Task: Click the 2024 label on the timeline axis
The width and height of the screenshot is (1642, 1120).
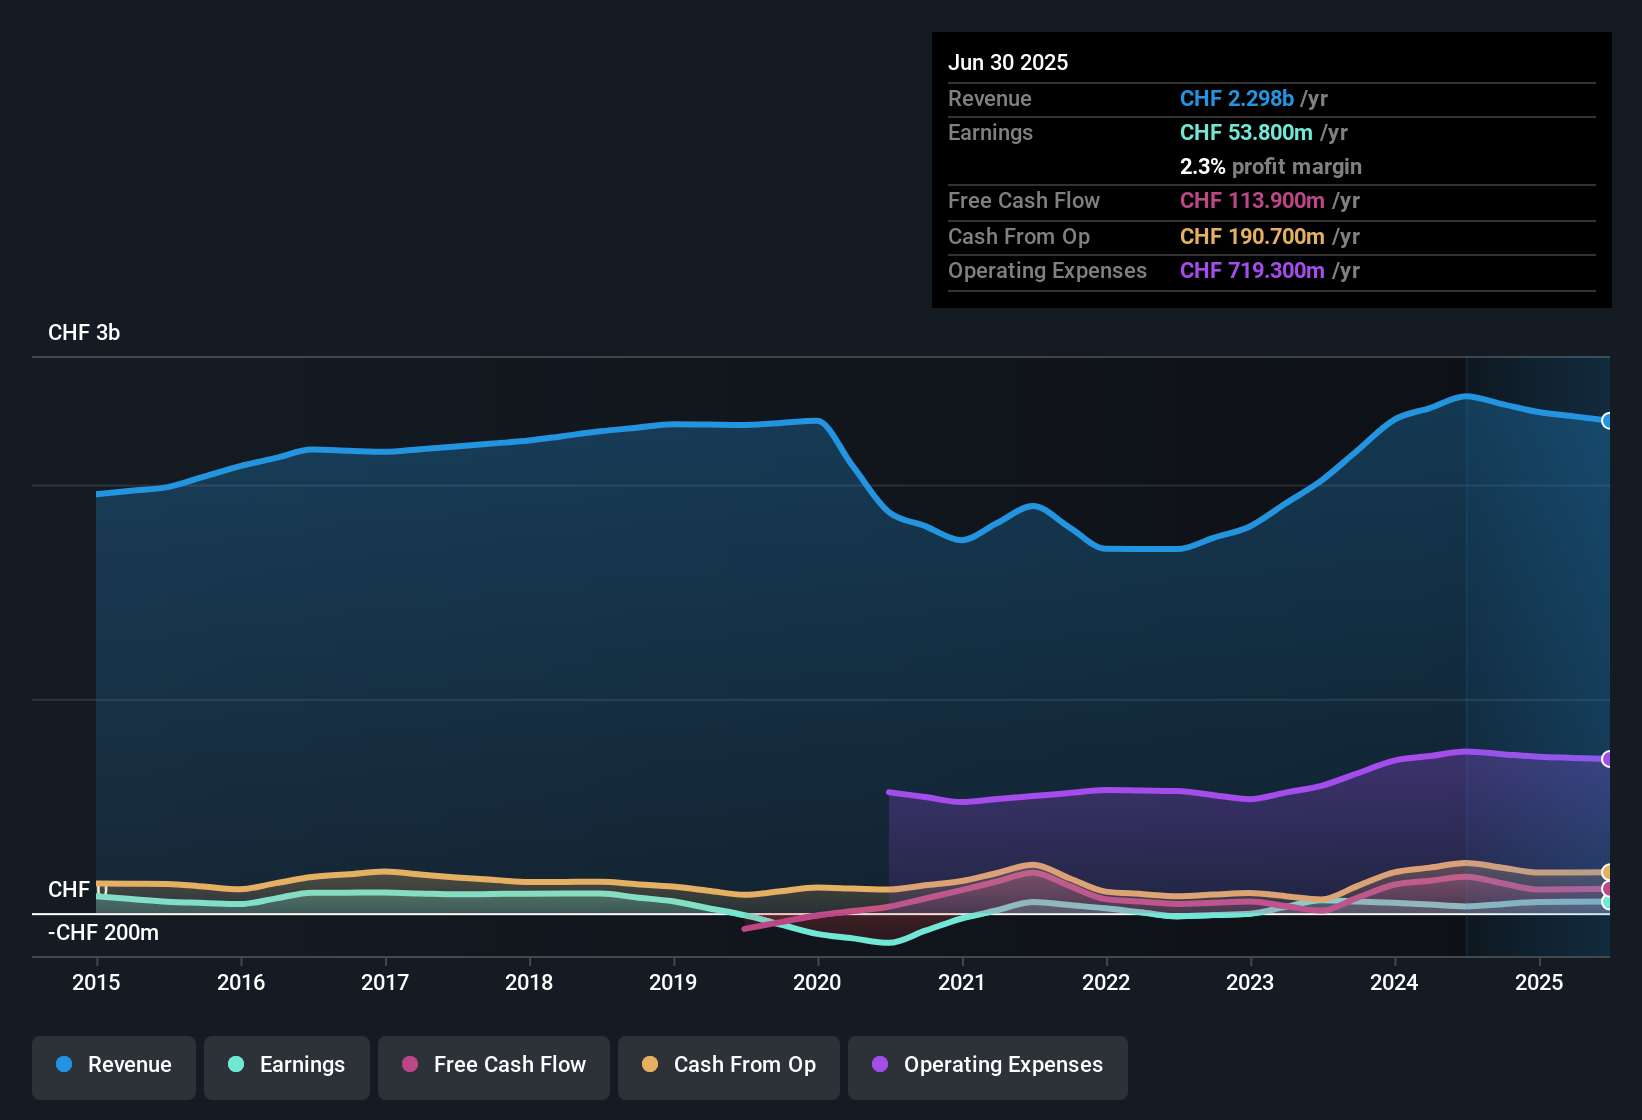Action: pos(1394,983)
